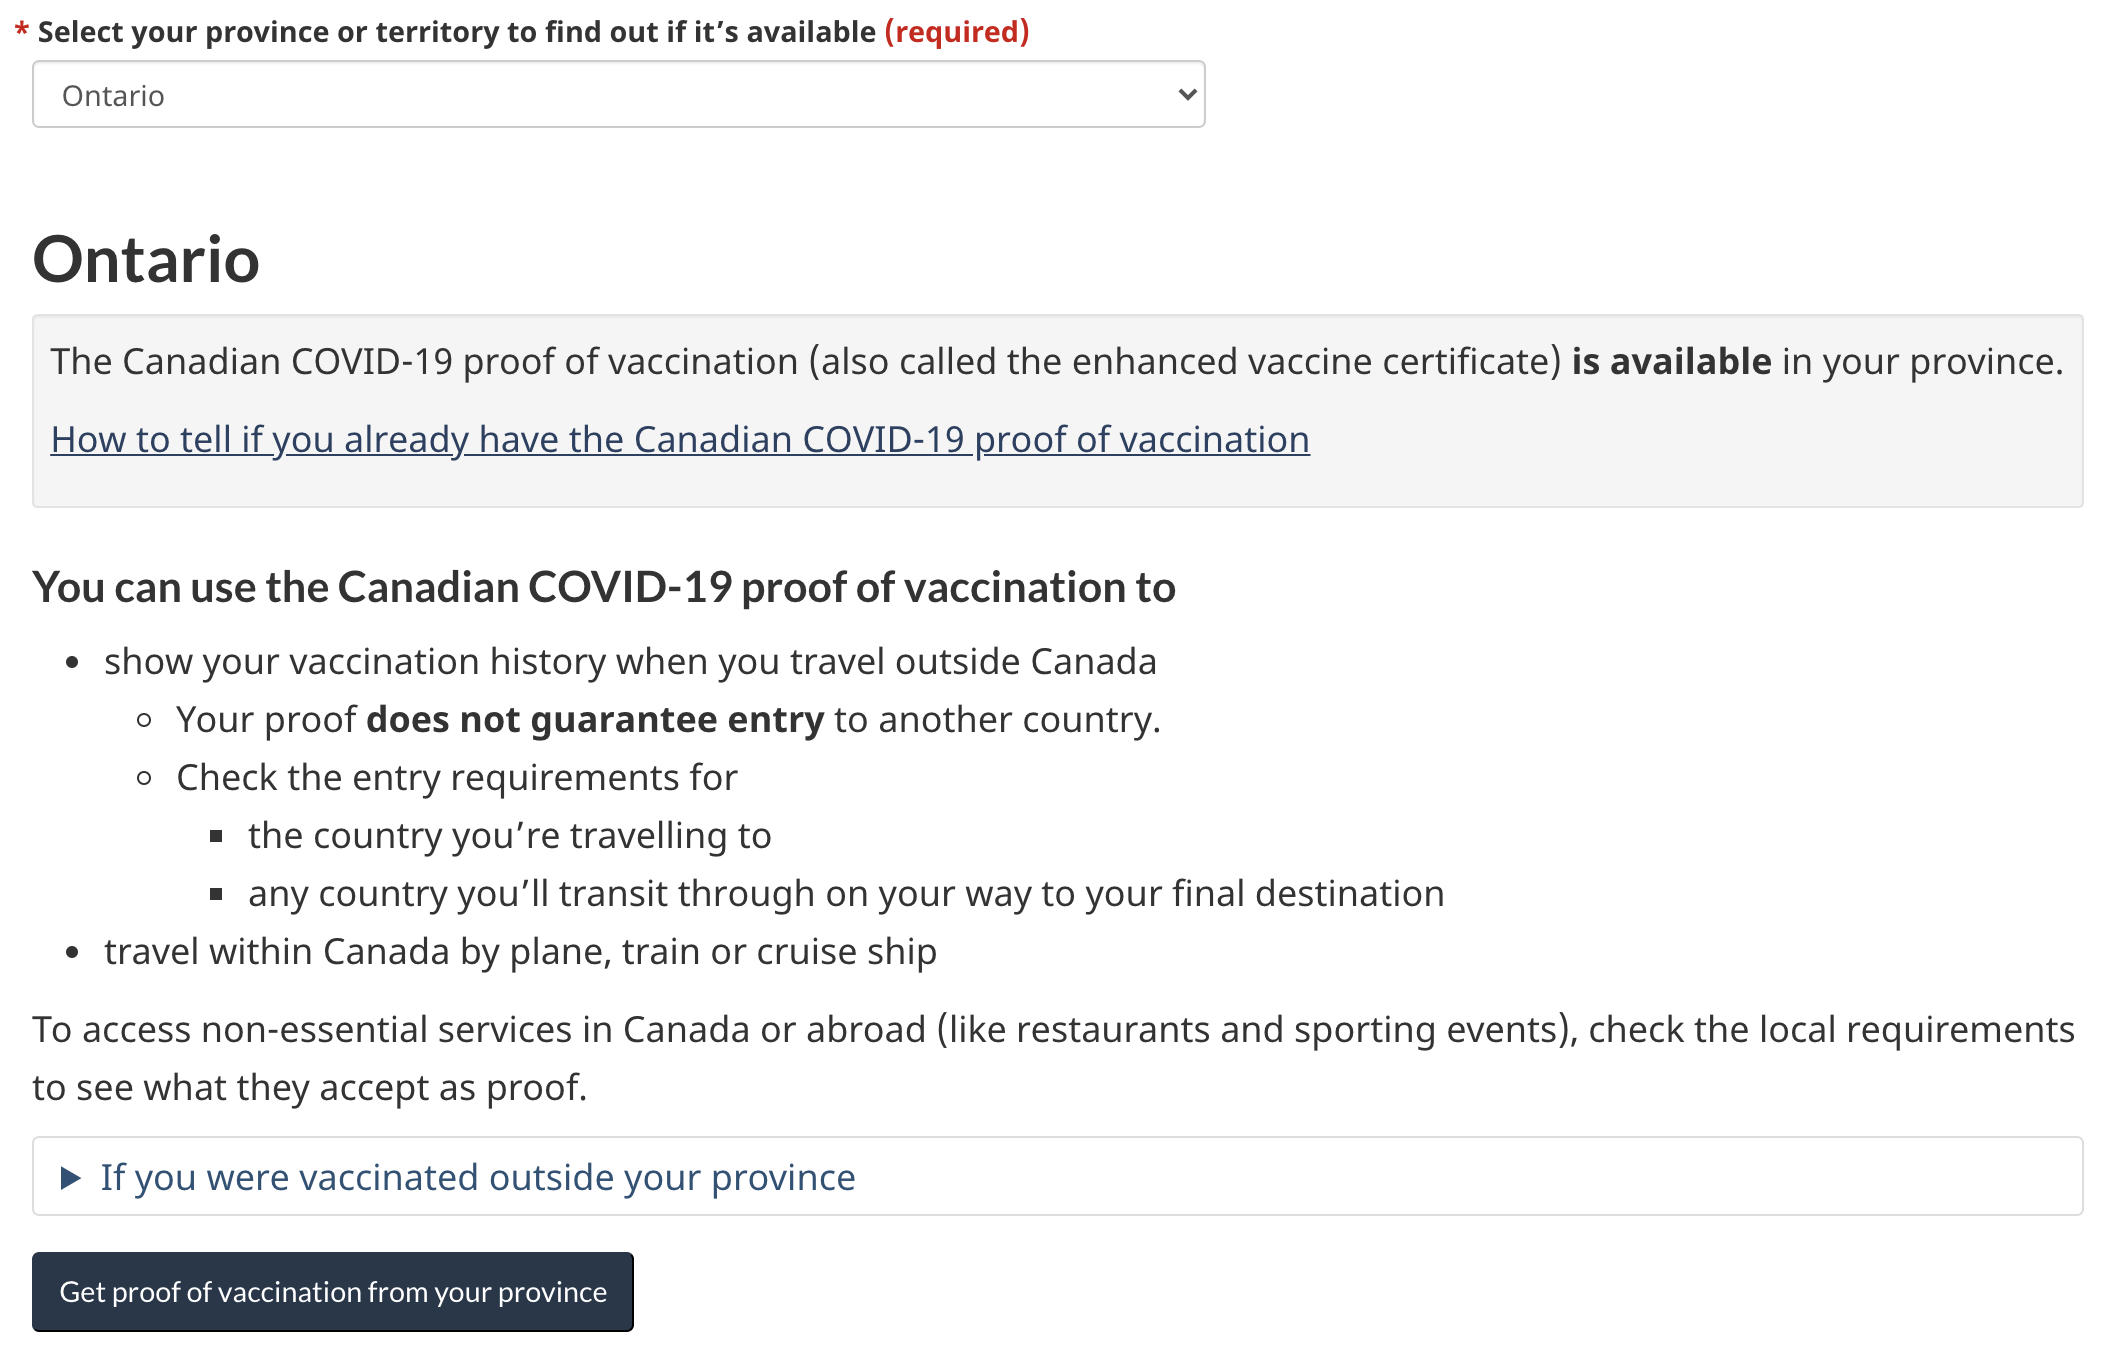
Task: Click the 'You can use the Canadian COVID-19 proof' heading
Action: point(603,588)
